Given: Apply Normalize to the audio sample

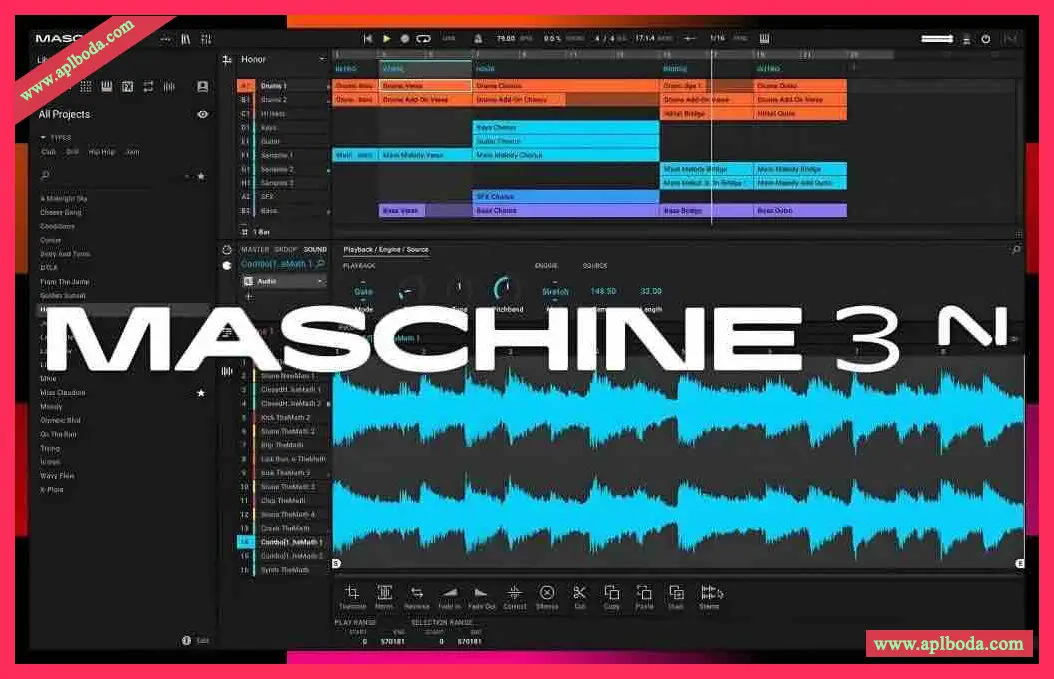Looking at the screenshot, I should tap(384, 592).
